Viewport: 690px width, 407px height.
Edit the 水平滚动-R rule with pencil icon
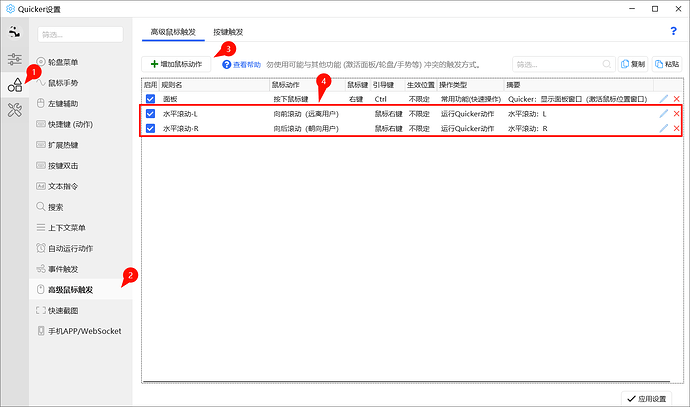tap(663, 128)
